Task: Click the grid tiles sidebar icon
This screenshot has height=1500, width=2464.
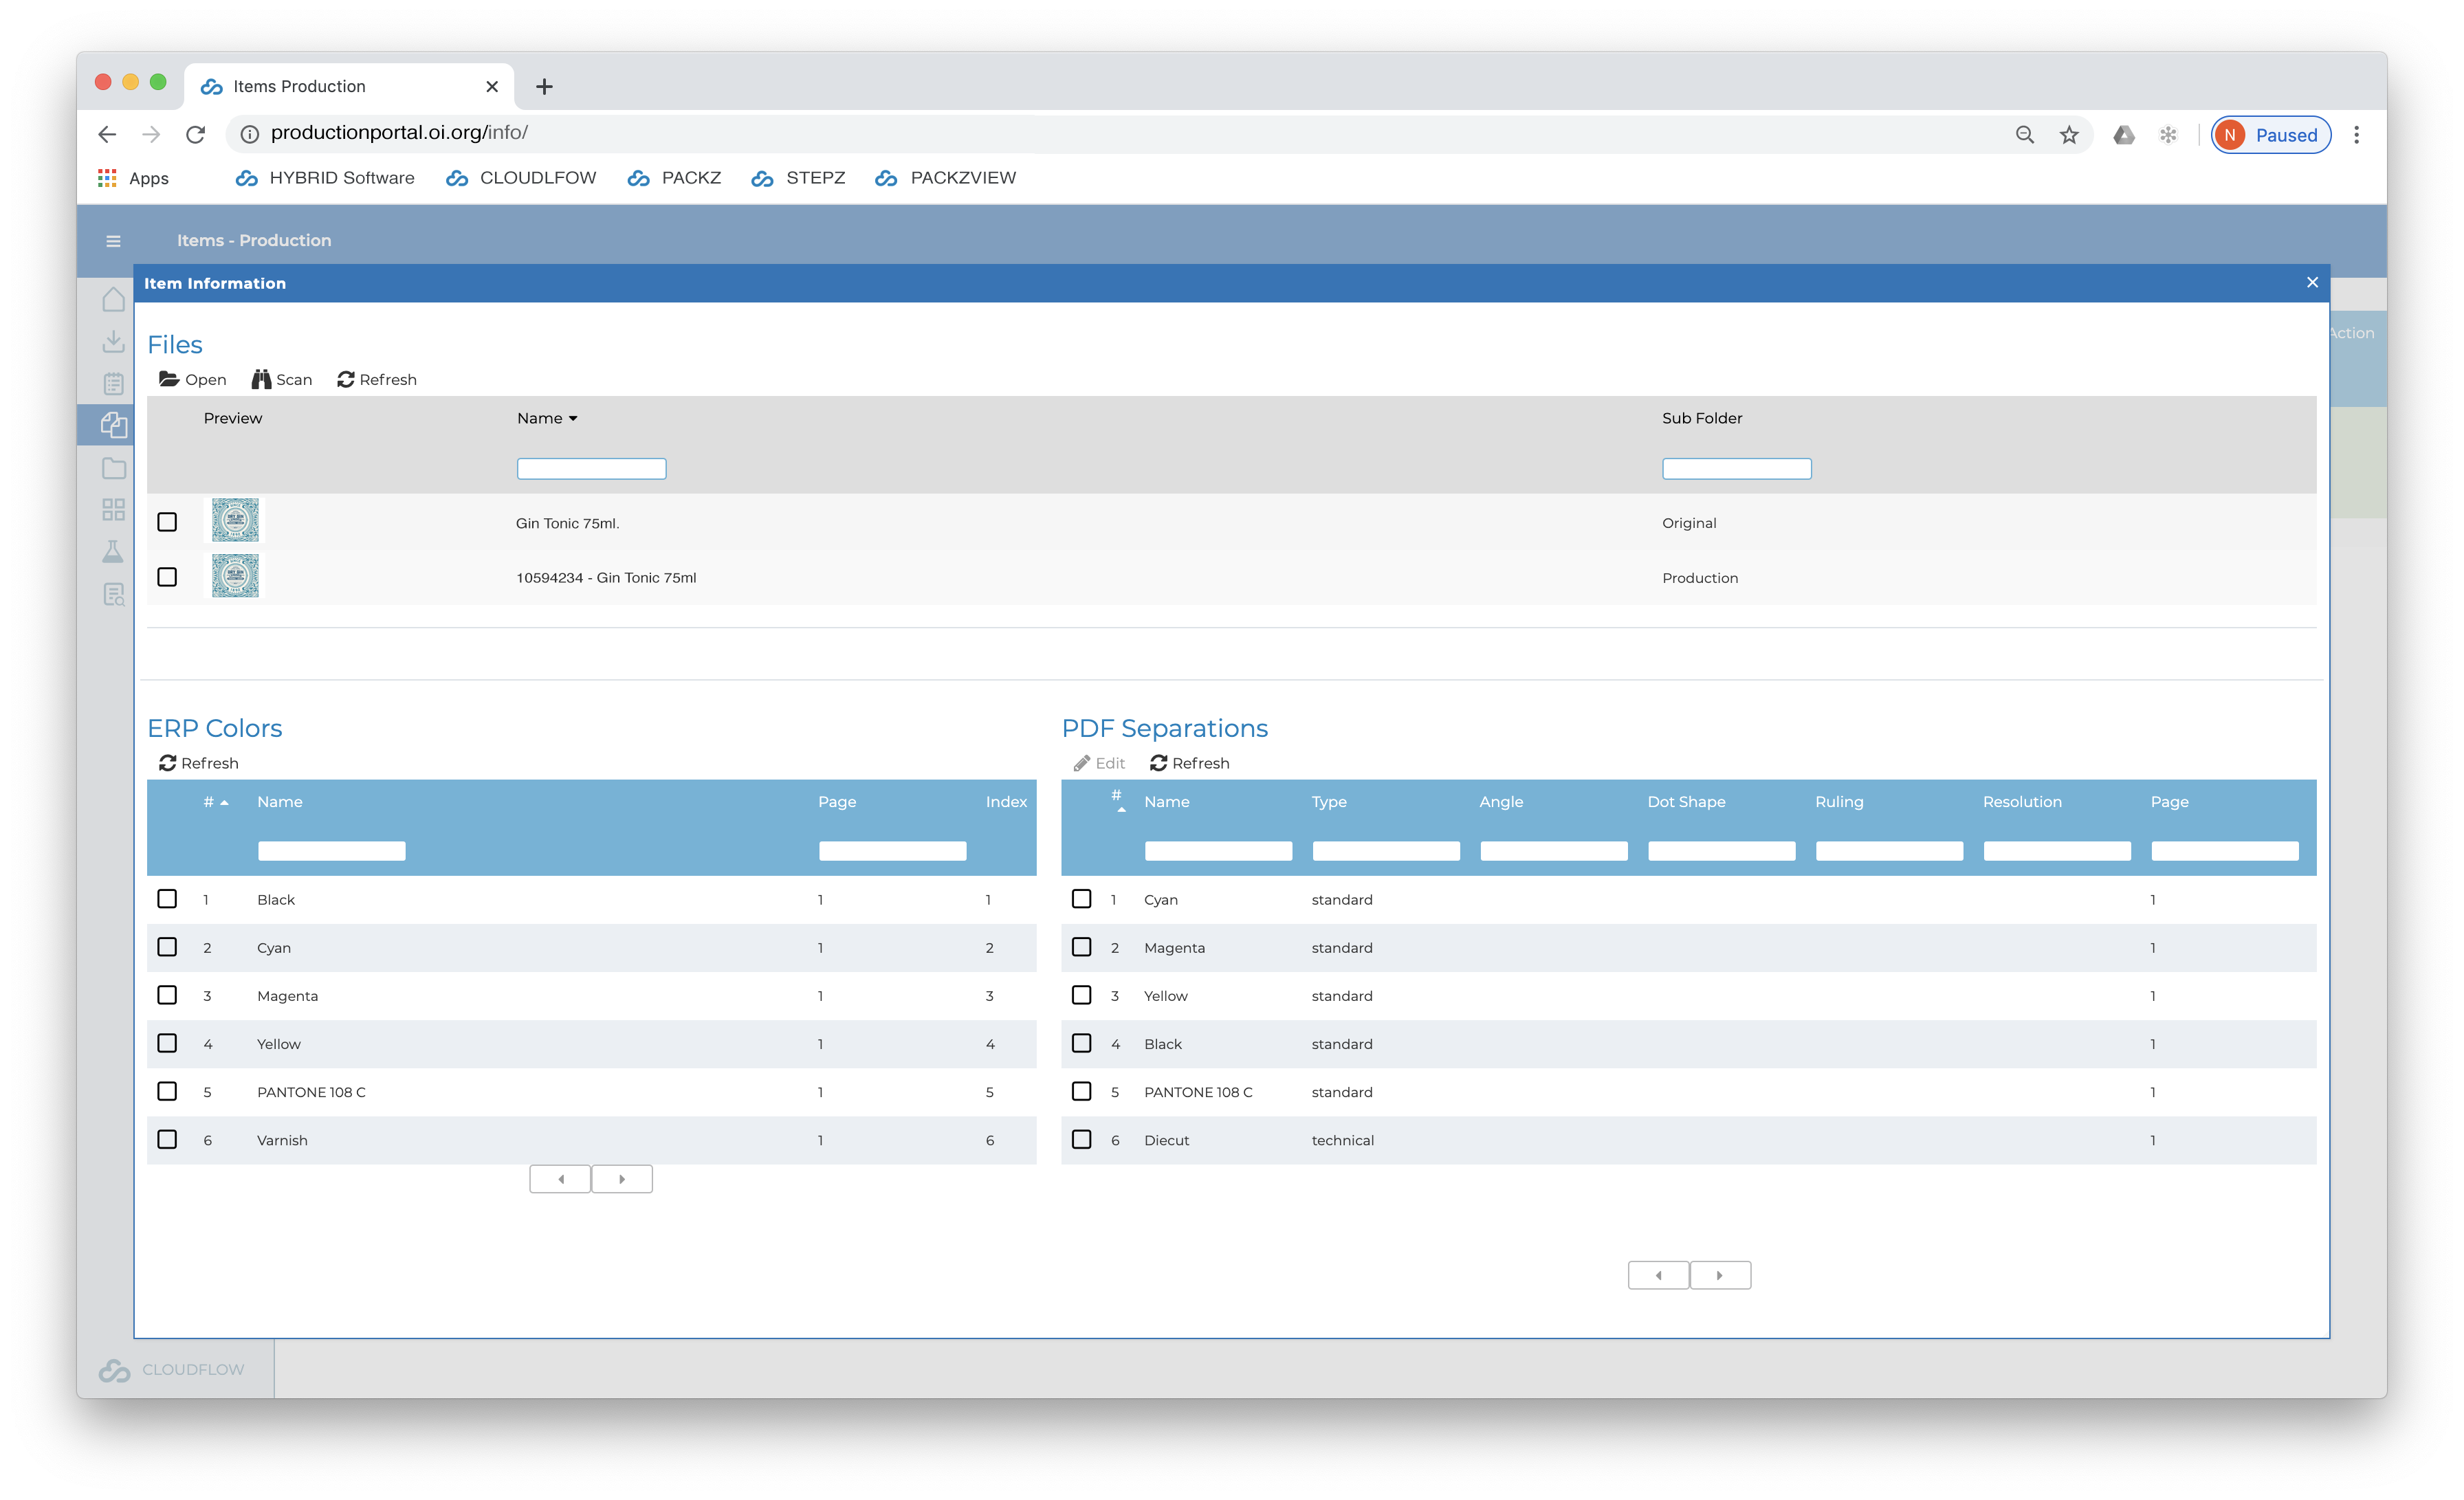Action: 113,510
